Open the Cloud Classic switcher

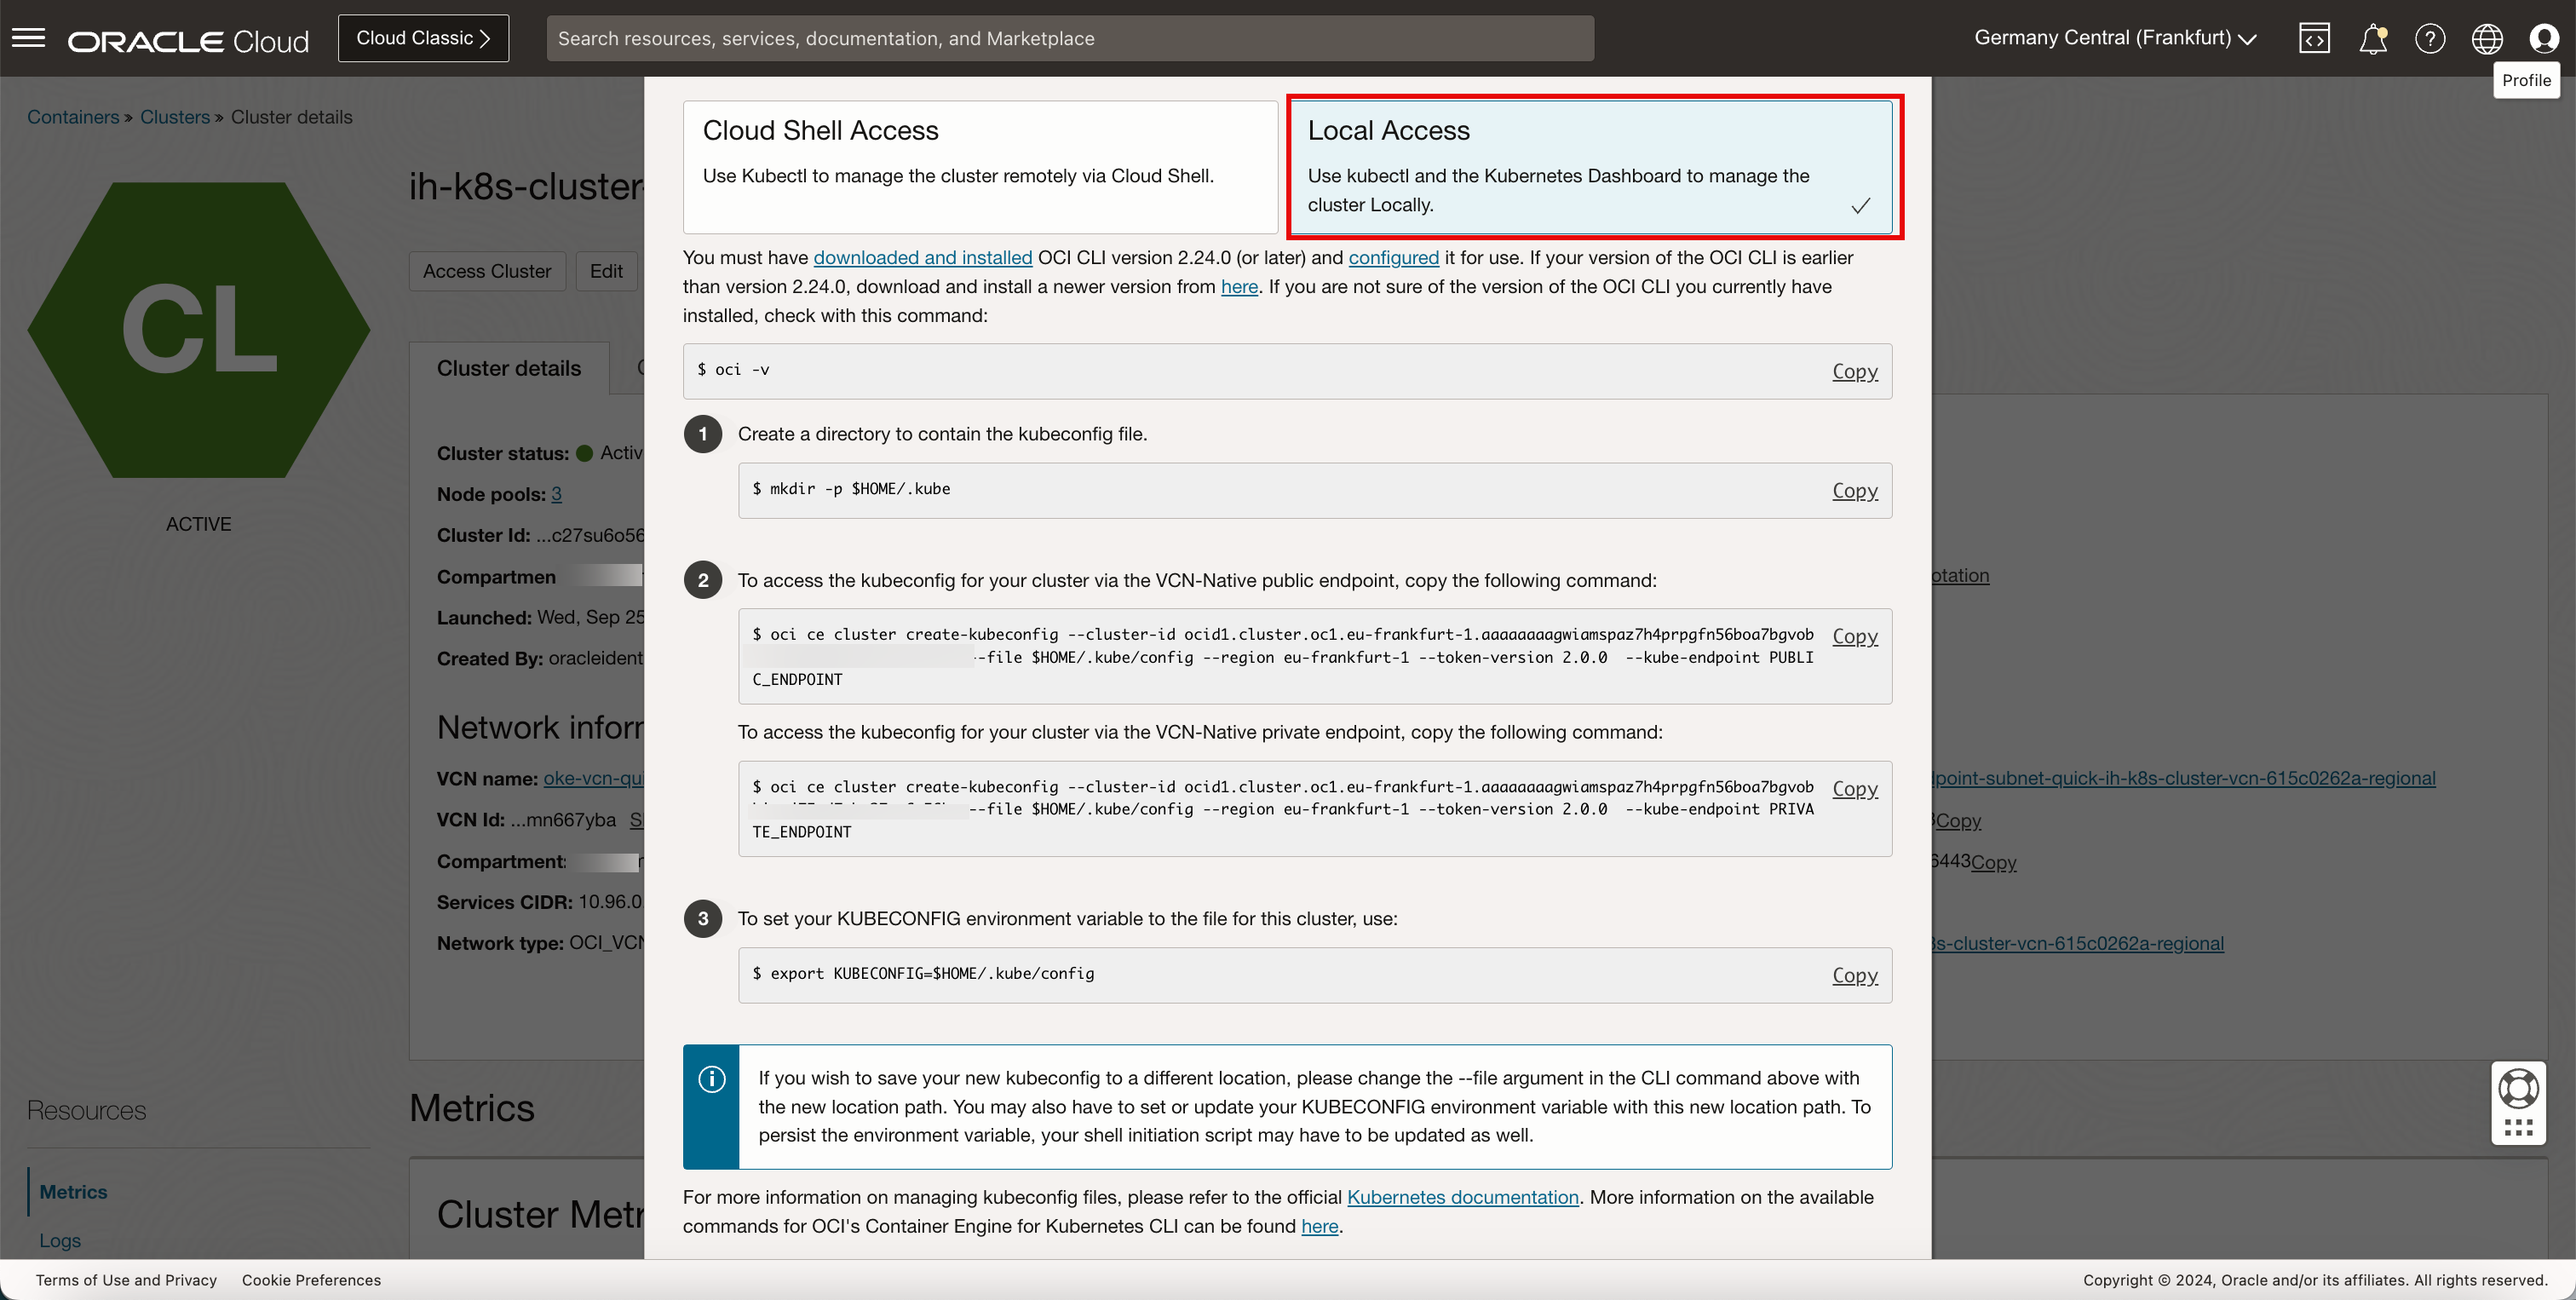[x=423, y=38]
